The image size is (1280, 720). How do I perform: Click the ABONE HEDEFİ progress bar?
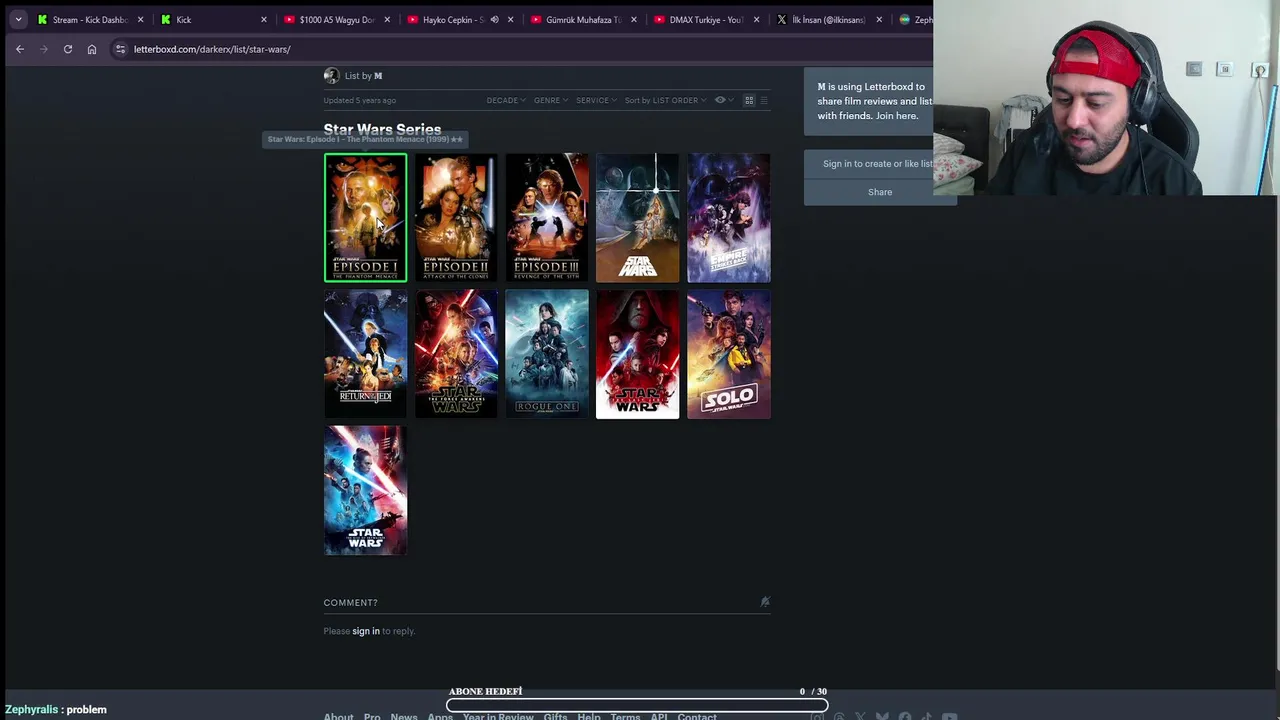pos(637,705)
